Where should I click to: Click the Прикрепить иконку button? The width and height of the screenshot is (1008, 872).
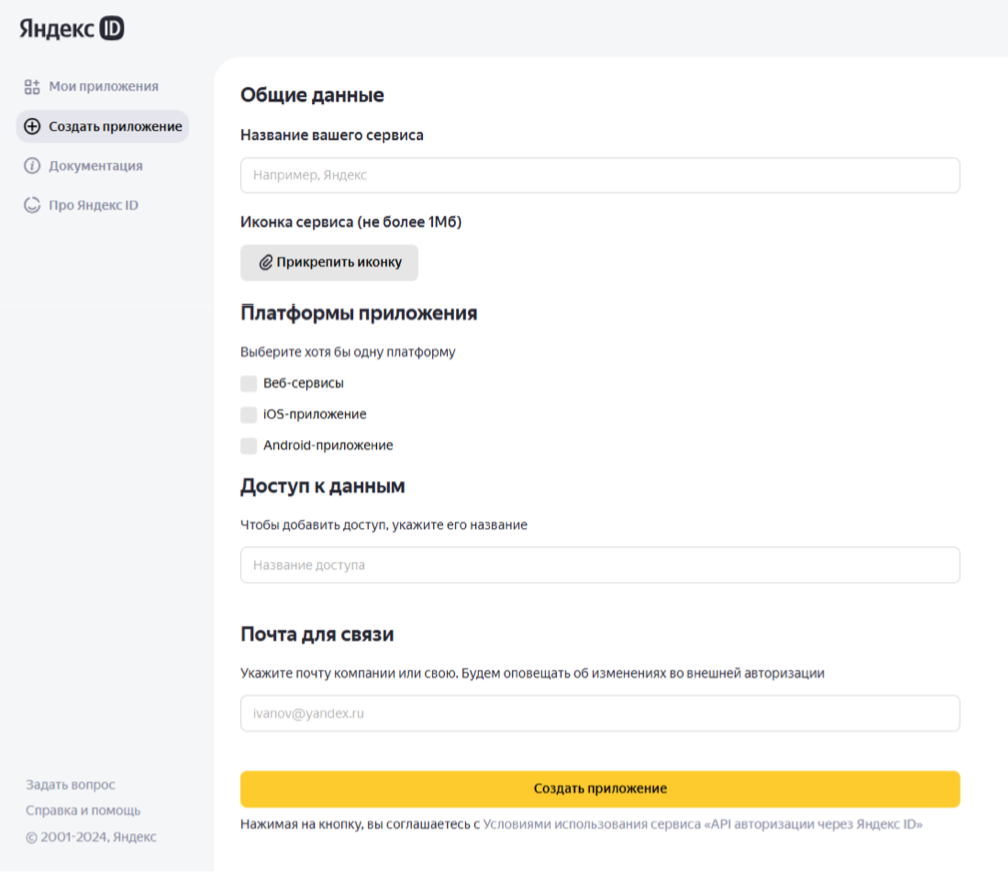[x=329, y=262]
